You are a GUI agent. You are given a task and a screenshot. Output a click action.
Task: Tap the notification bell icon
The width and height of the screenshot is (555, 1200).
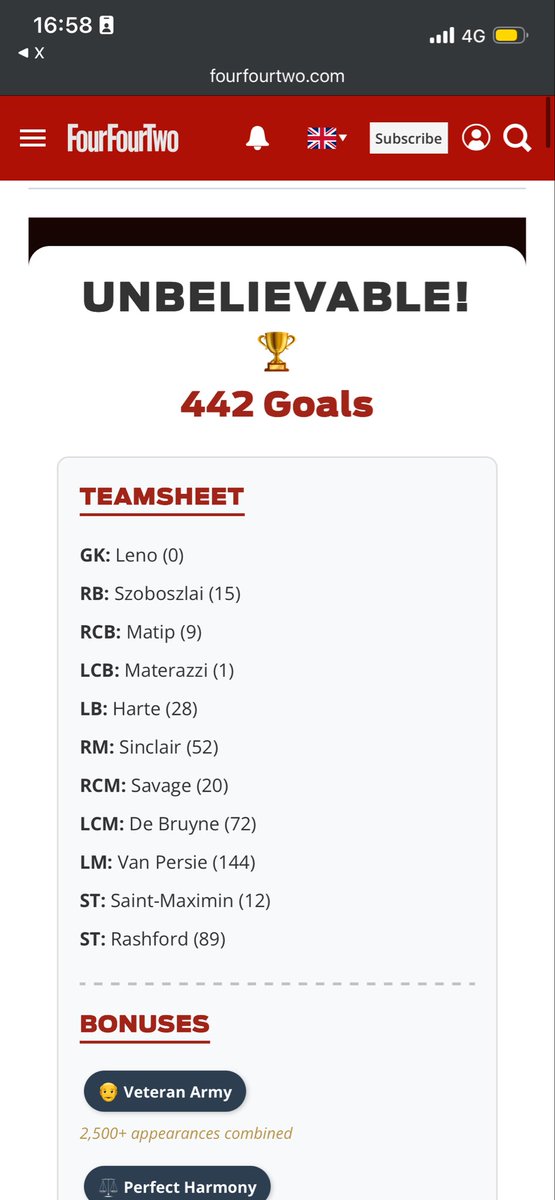tap(257, 139)
